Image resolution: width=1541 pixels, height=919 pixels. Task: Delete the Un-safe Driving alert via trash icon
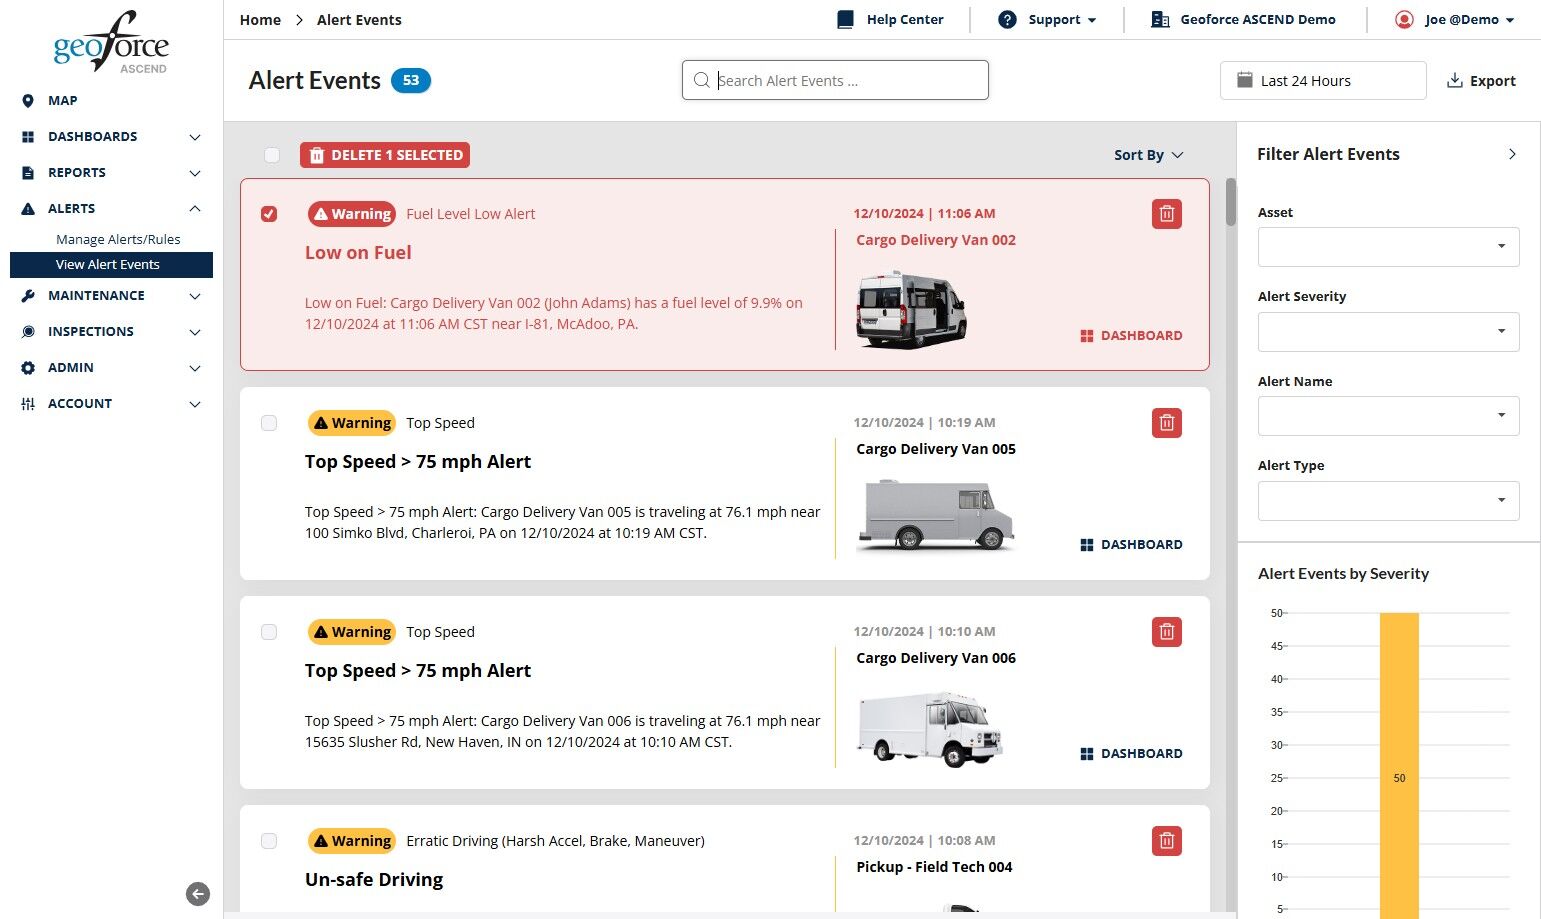(1166, 841)
